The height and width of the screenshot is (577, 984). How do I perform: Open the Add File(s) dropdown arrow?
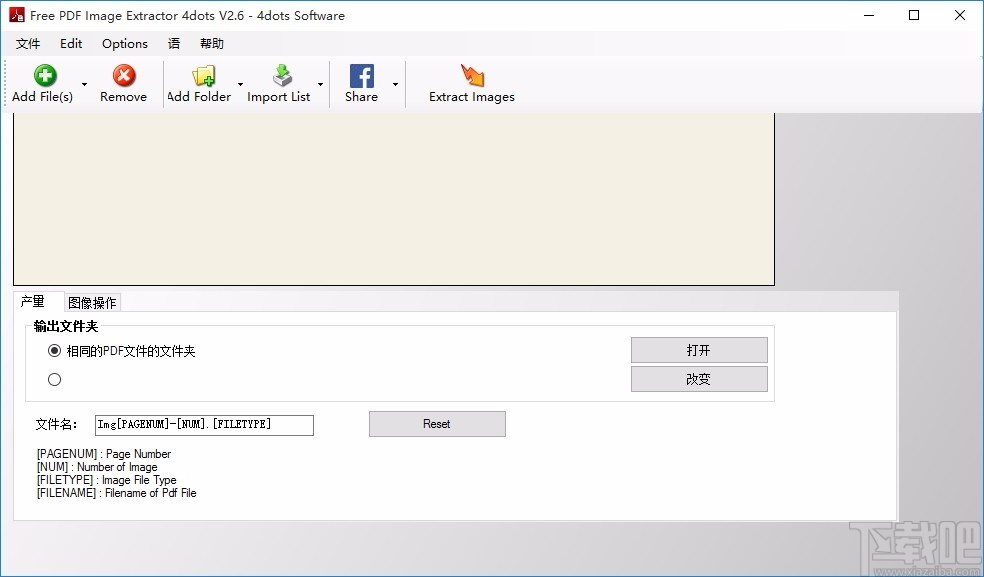pos(84,85)
